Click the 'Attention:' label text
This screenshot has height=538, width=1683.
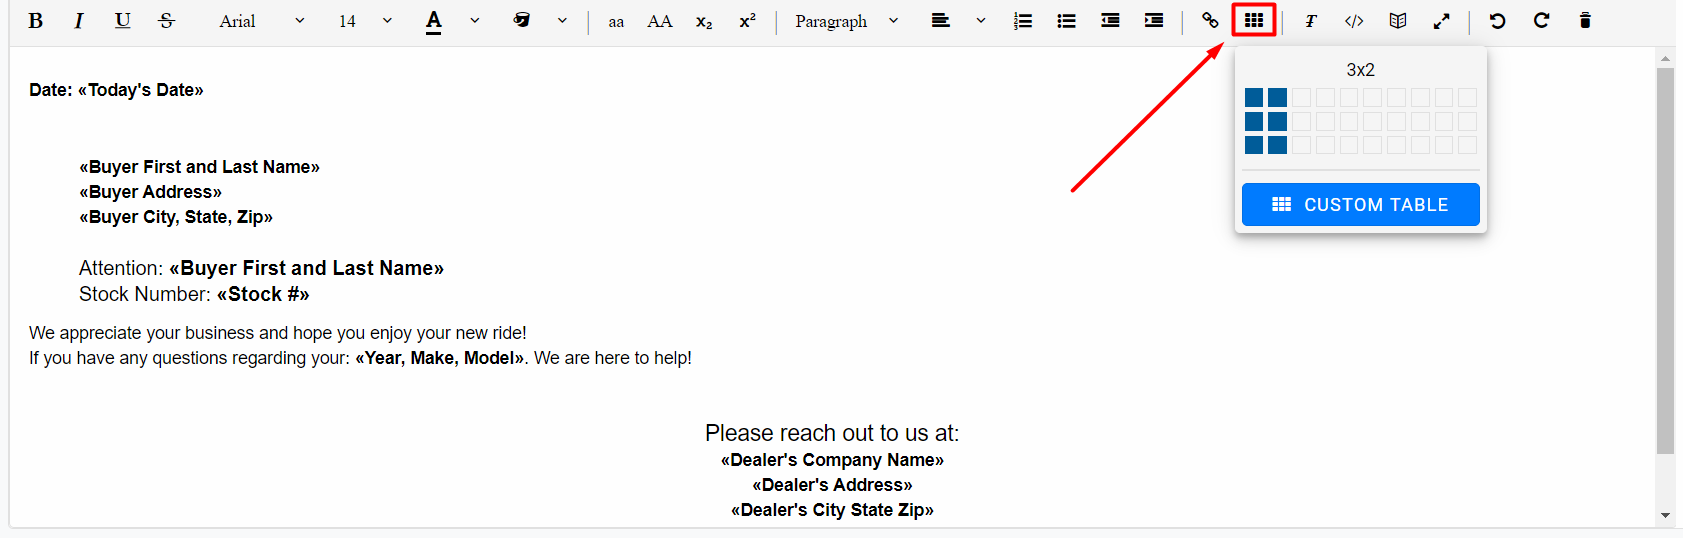tap(121, 268)
